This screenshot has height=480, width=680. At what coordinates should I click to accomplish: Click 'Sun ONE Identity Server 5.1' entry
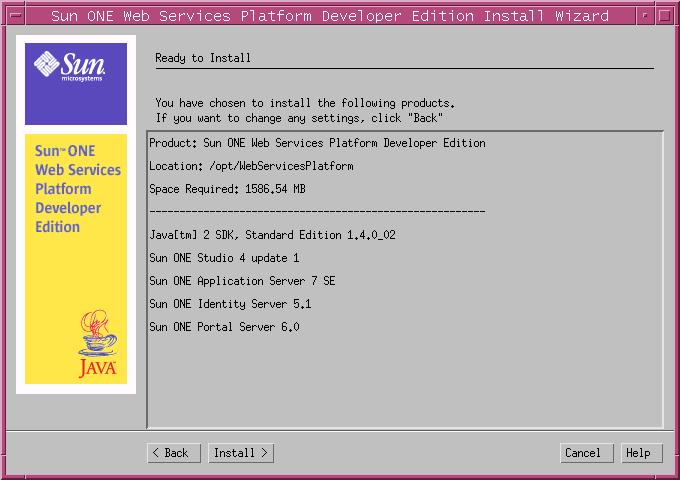click(x=230, y=304)
